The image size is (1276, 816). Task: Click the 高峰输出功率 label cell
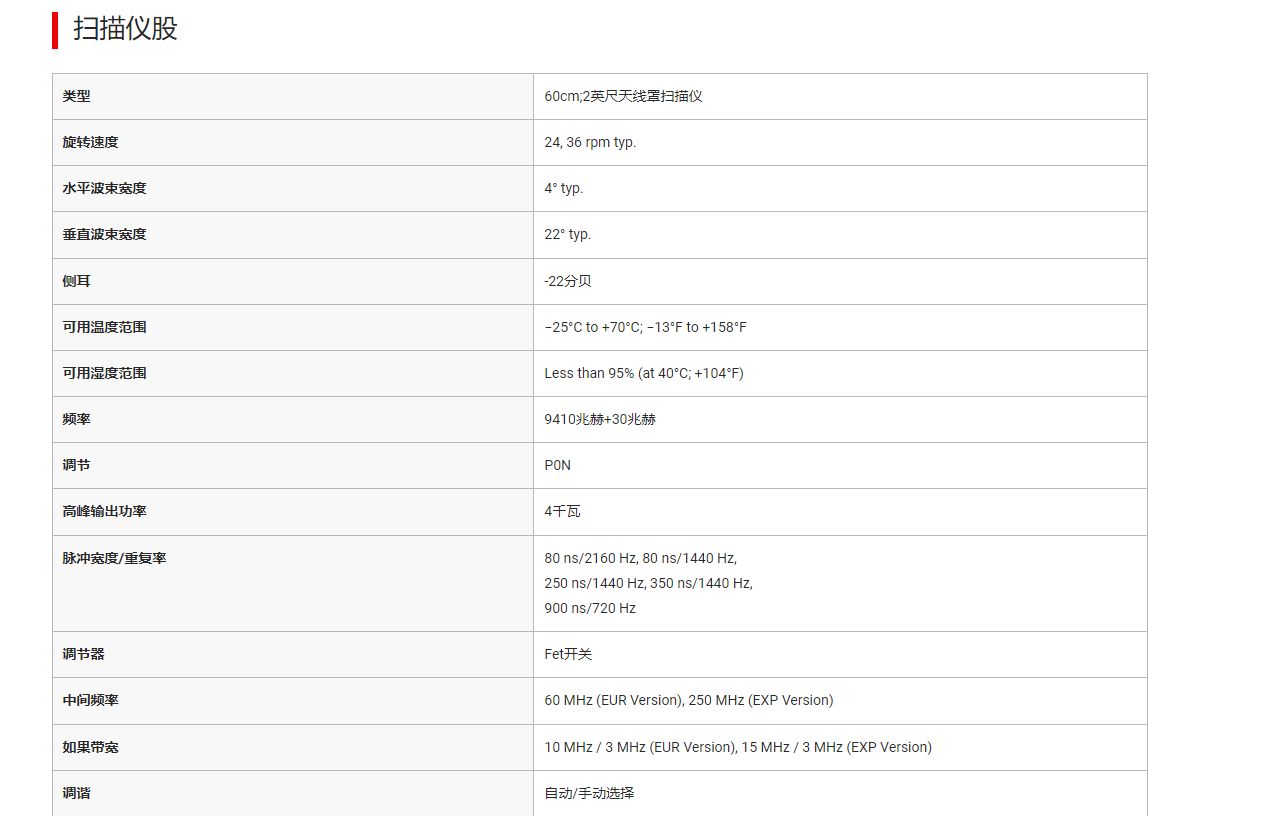point(293,511)
